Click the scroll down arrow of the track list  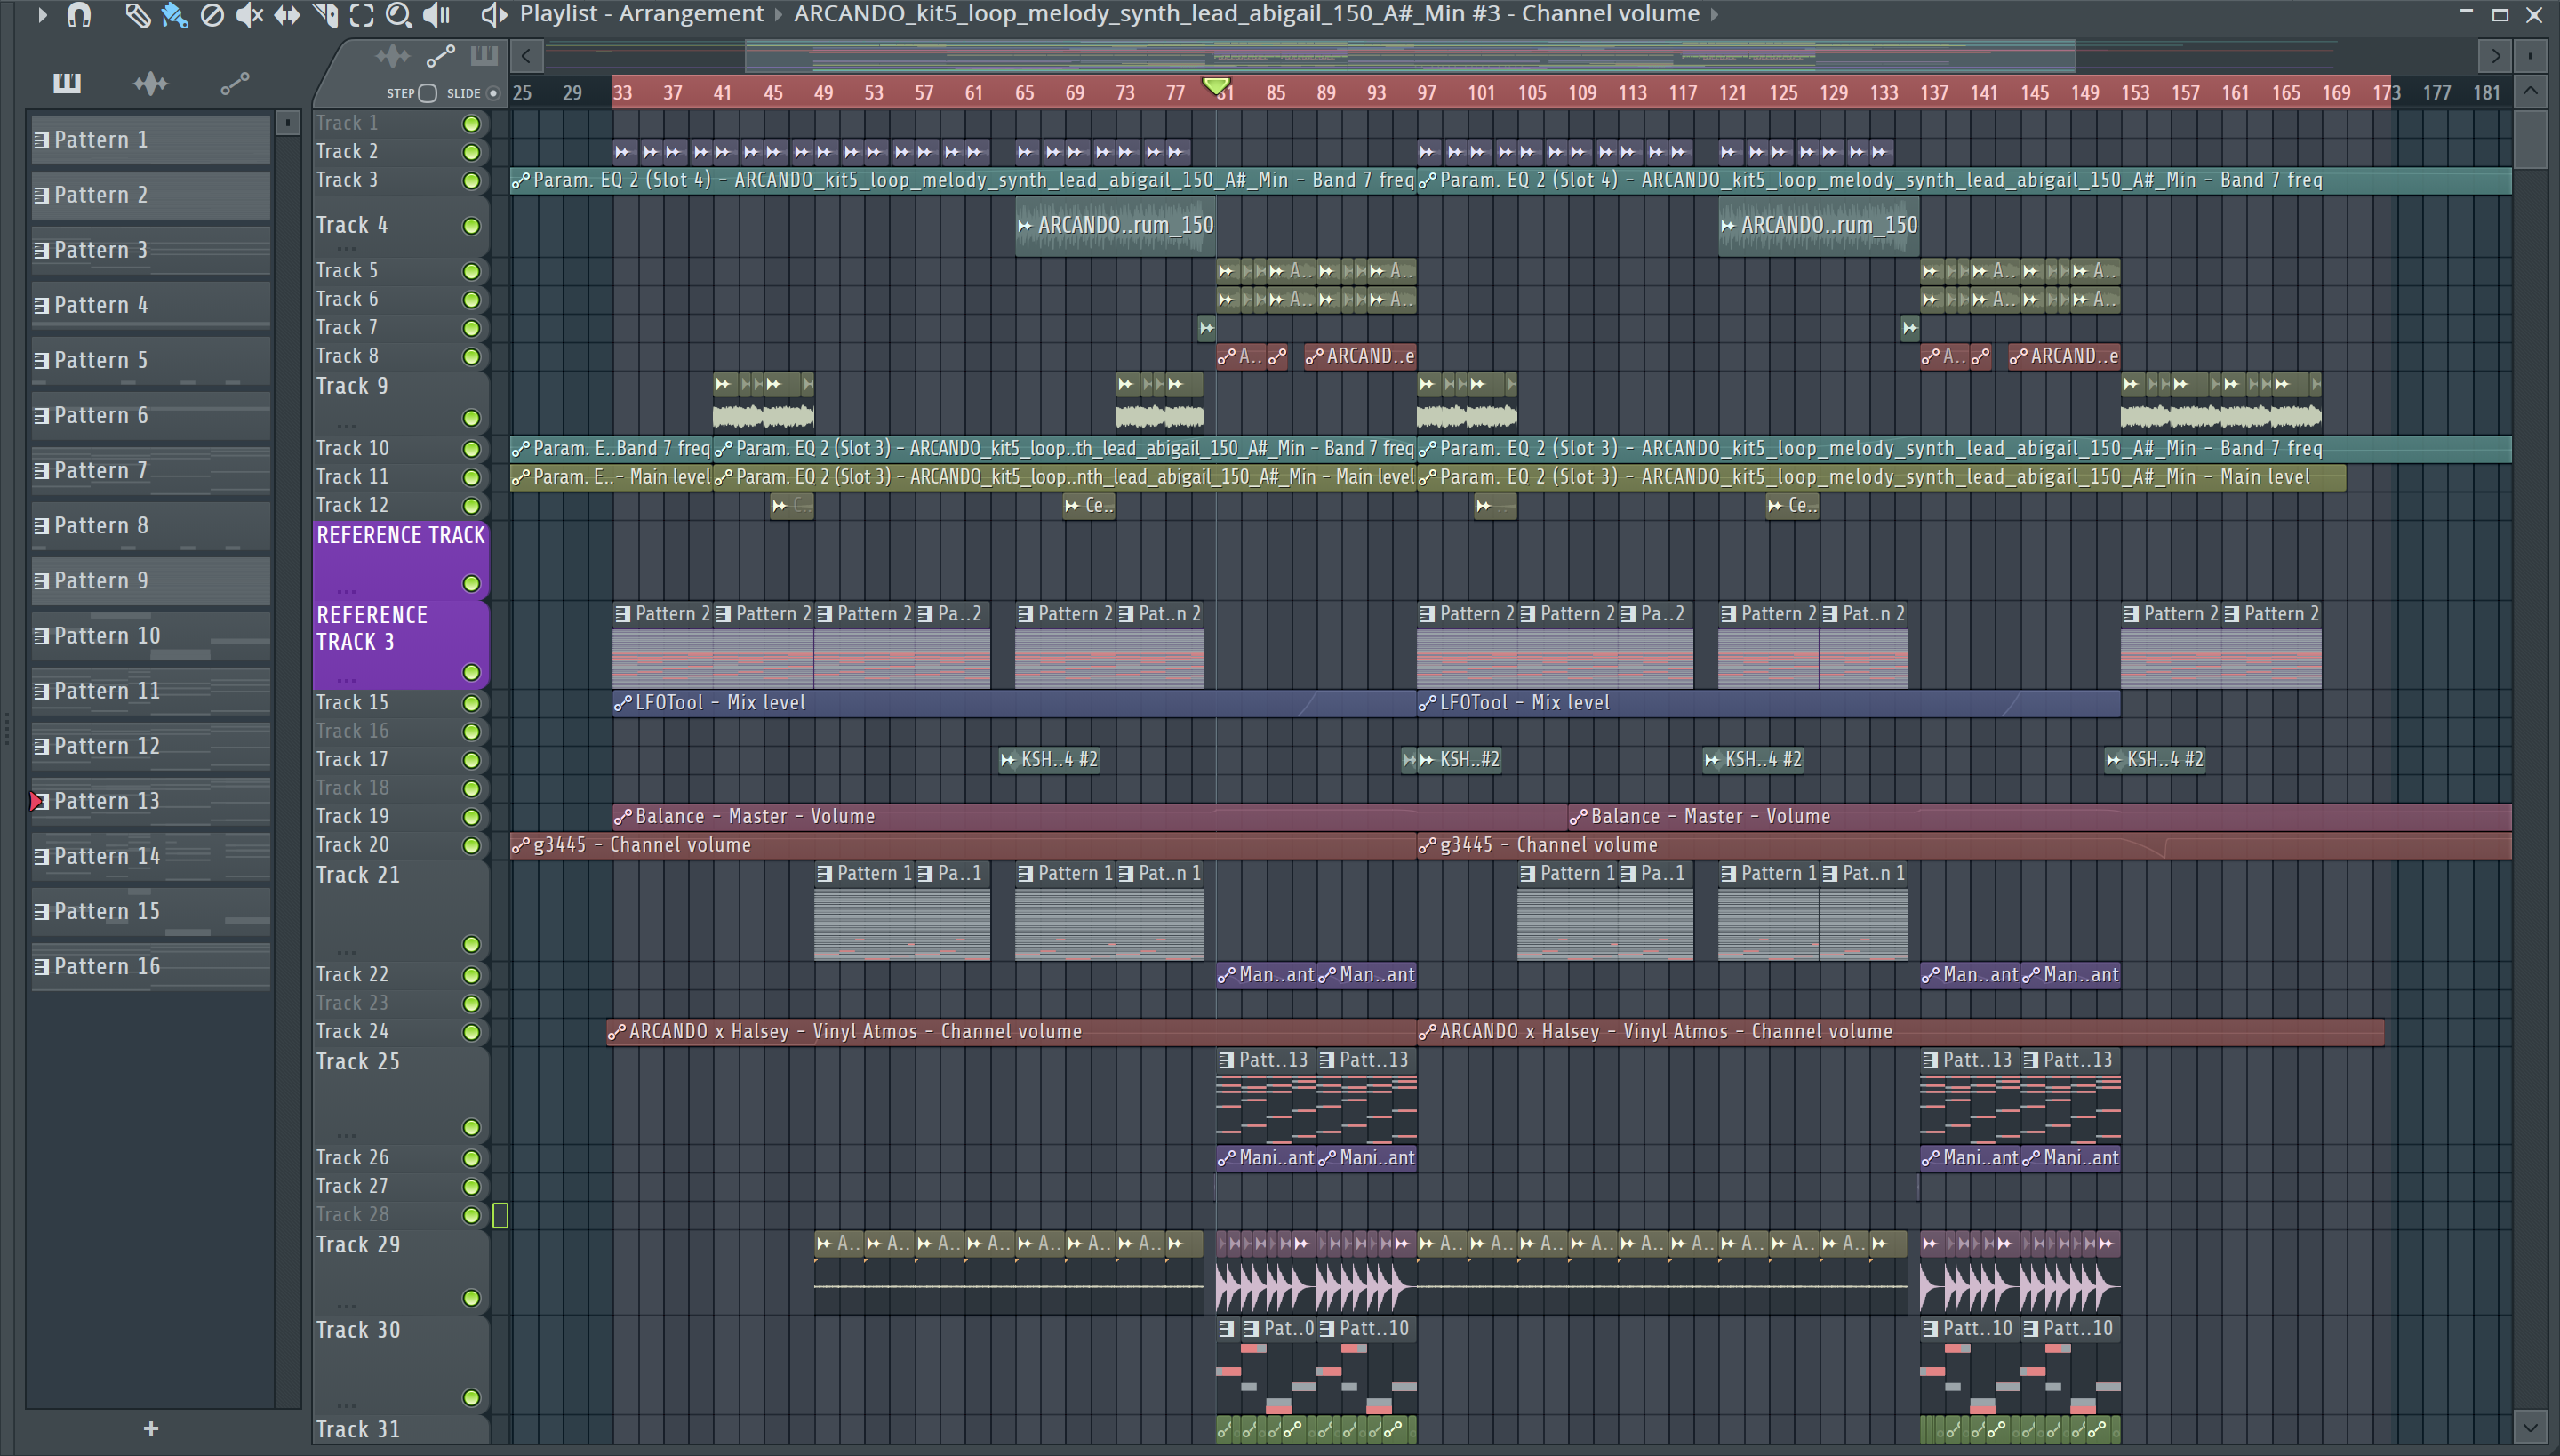pyautogui.click(x=2530, y=1427)
